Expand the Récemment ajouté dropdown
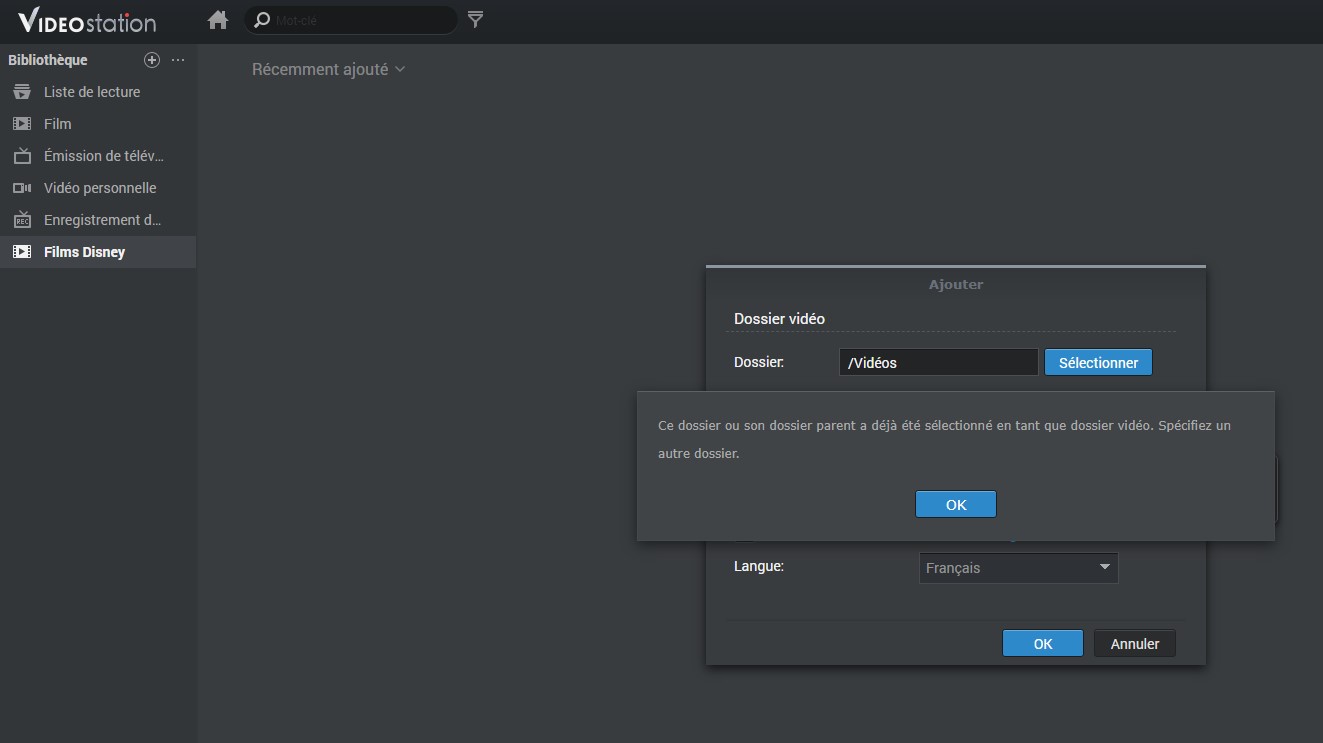The width and height of the screenshot is (1323, 743). pos(328,69)
